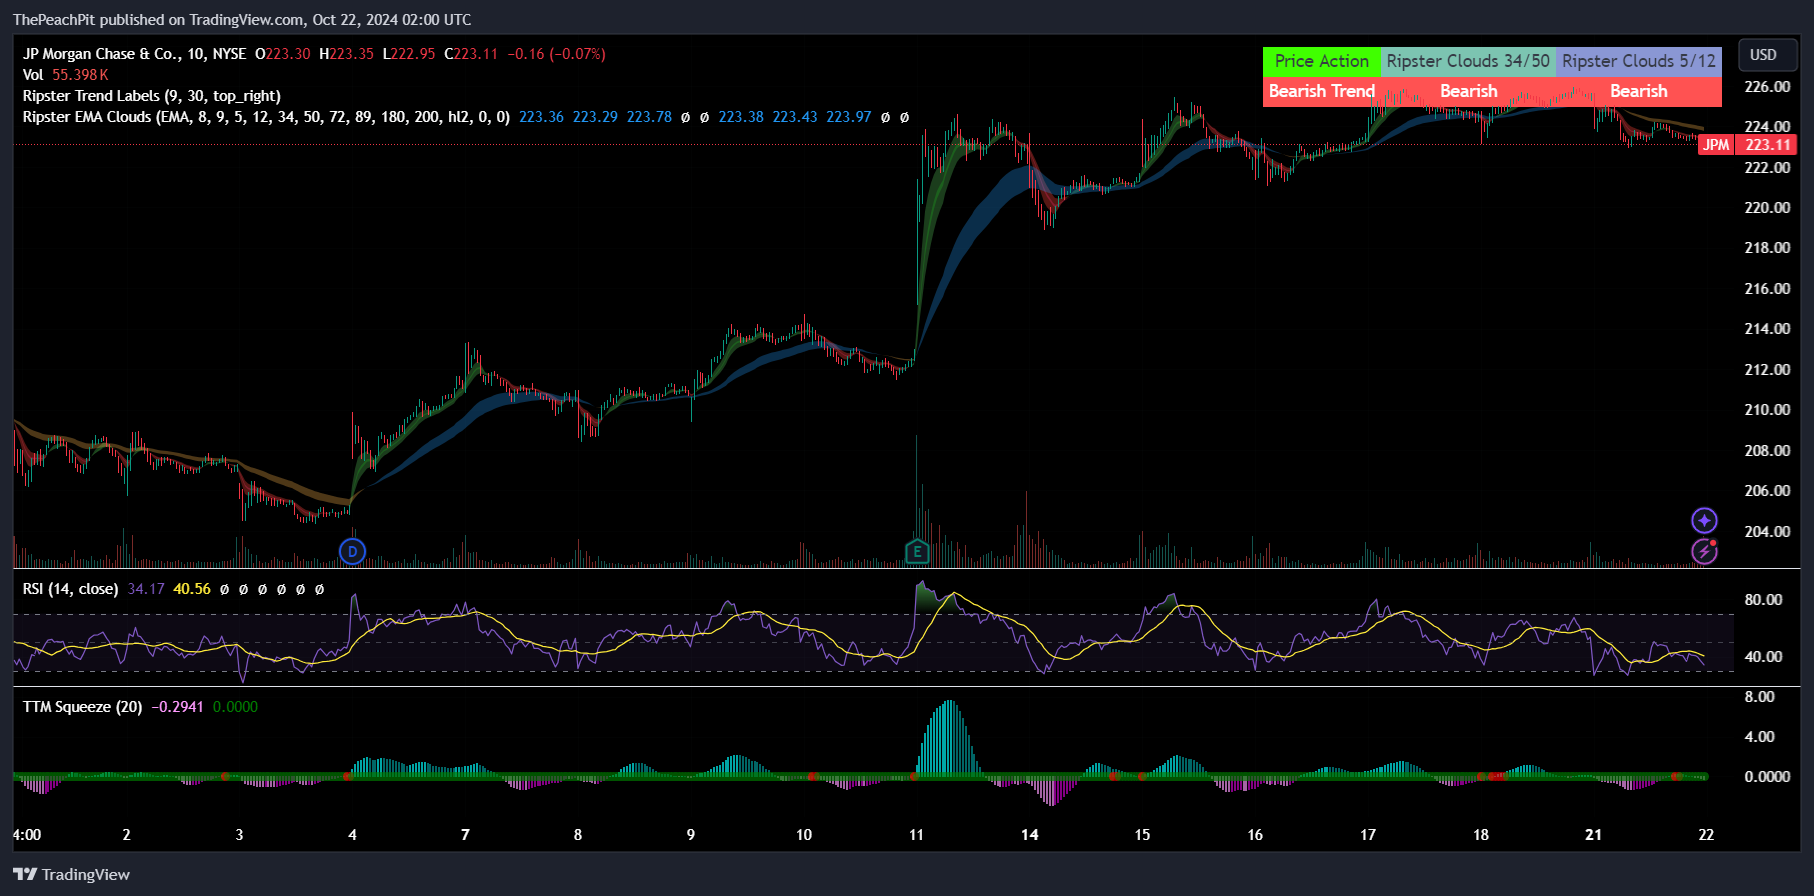The height and width of the screenshot is (896, 1814).
Task: Click the tall volume spike bar on day 11
Action: click(916, 500)
